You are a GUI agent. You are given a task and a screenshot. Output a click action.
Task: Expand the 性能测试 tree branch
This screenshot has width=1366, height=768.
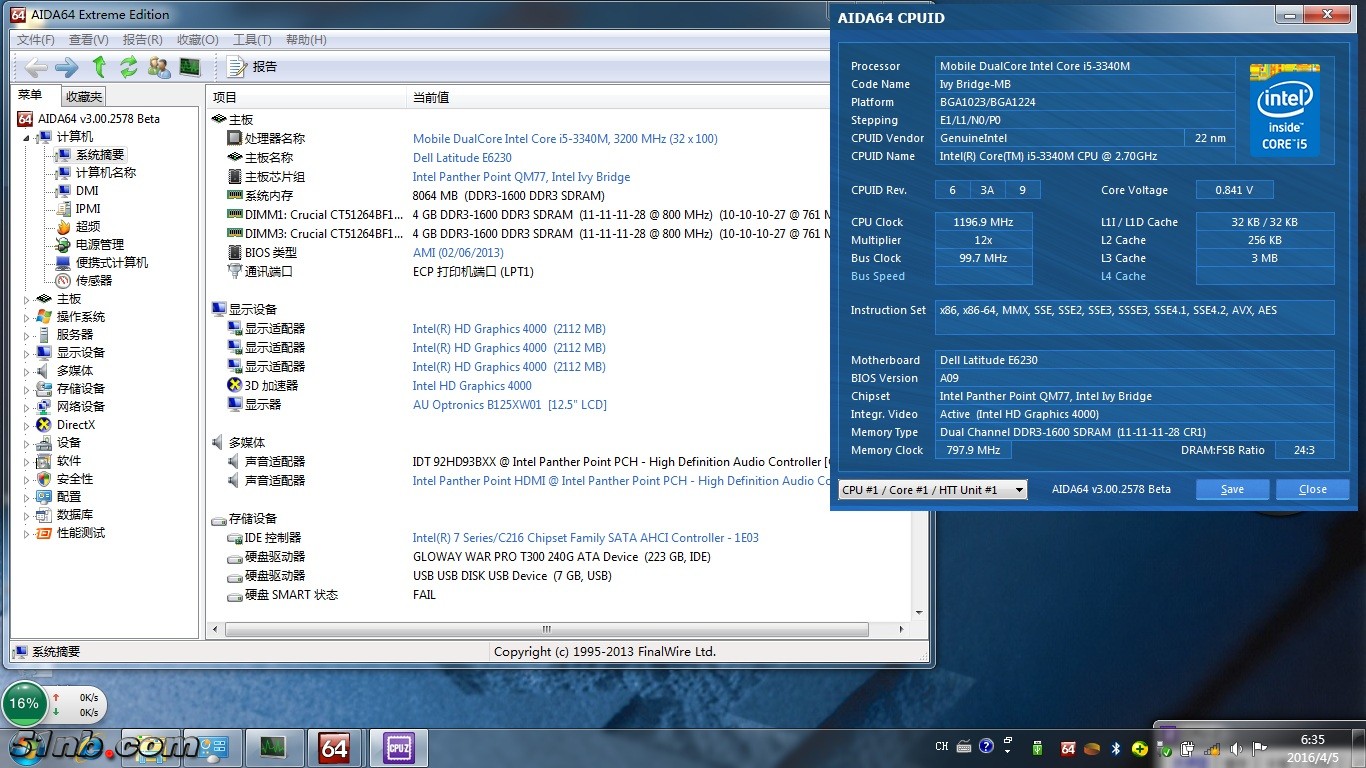(x=28, y=533)
